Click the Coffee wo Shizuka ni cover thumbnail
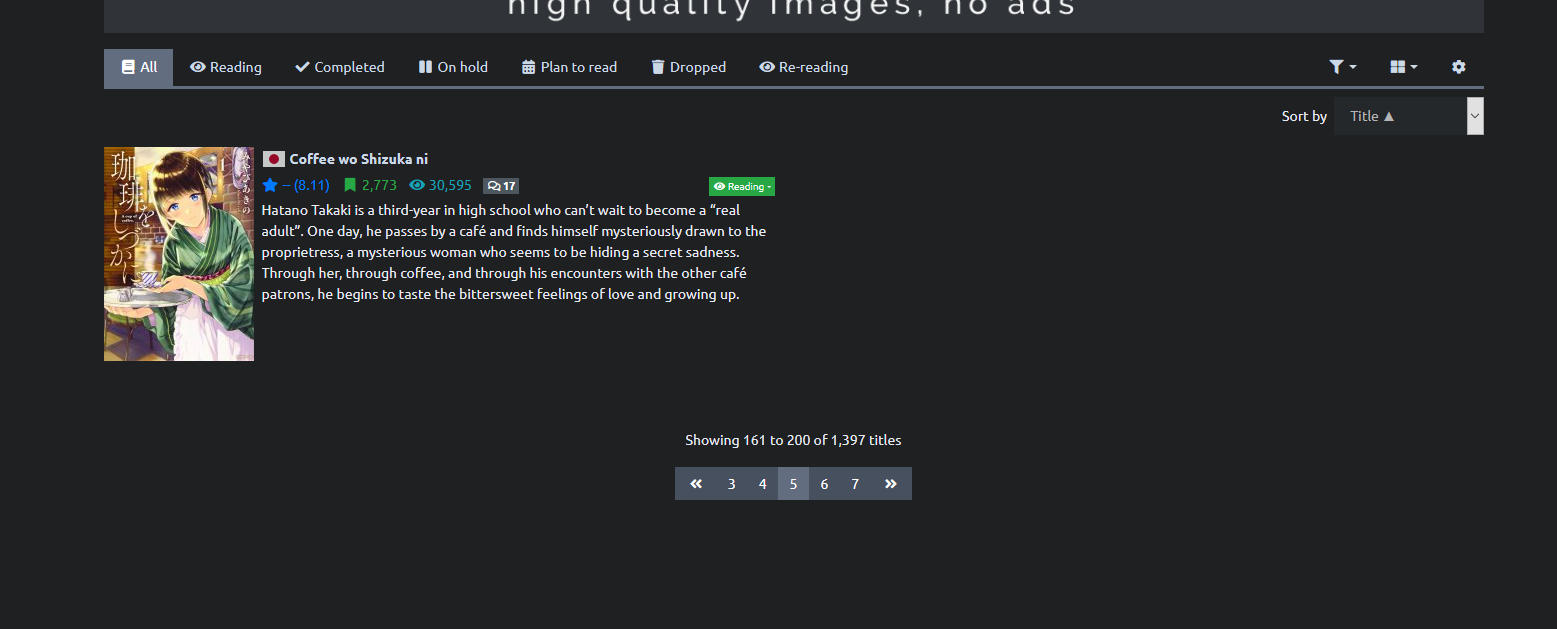This screenshot has height=629, width=1557. tap(179, 254)
